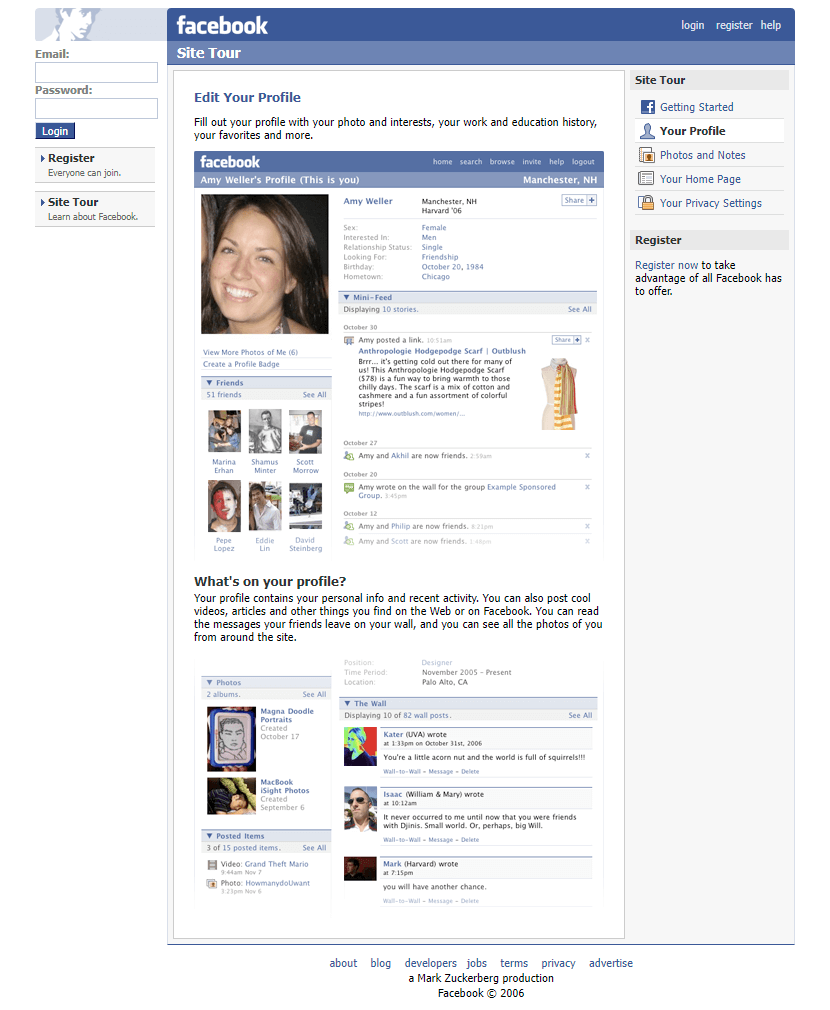This screenshot has width=830, height=1010.
Task: Click the lower profile screenshot with Wall
Action: coord(399,784)
